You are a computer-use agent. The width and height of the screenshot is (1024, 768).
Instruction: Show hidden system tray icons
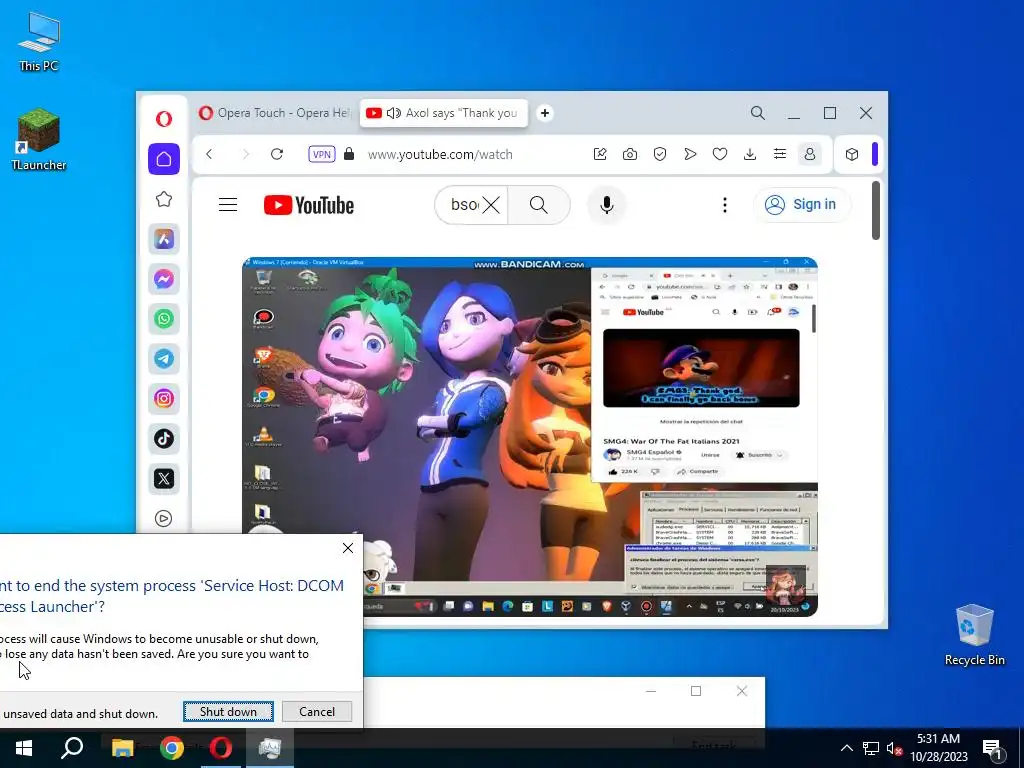tap(846, 748)
